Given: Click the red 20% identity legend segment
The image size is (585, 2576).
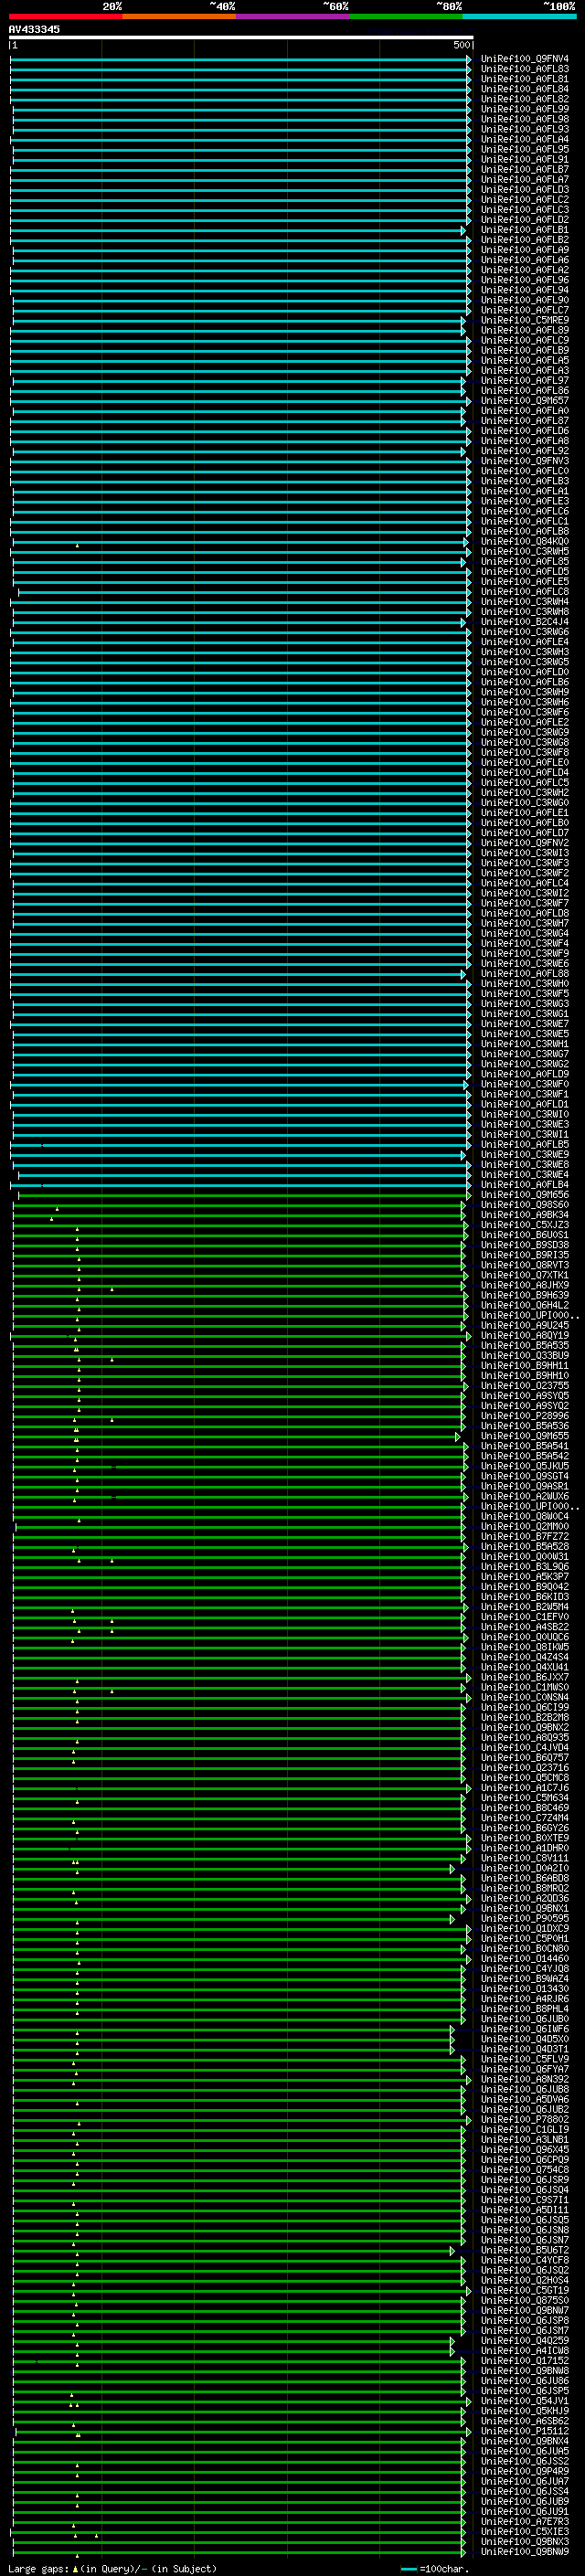Looking at the screenshot, I should [x=66, y=16].
